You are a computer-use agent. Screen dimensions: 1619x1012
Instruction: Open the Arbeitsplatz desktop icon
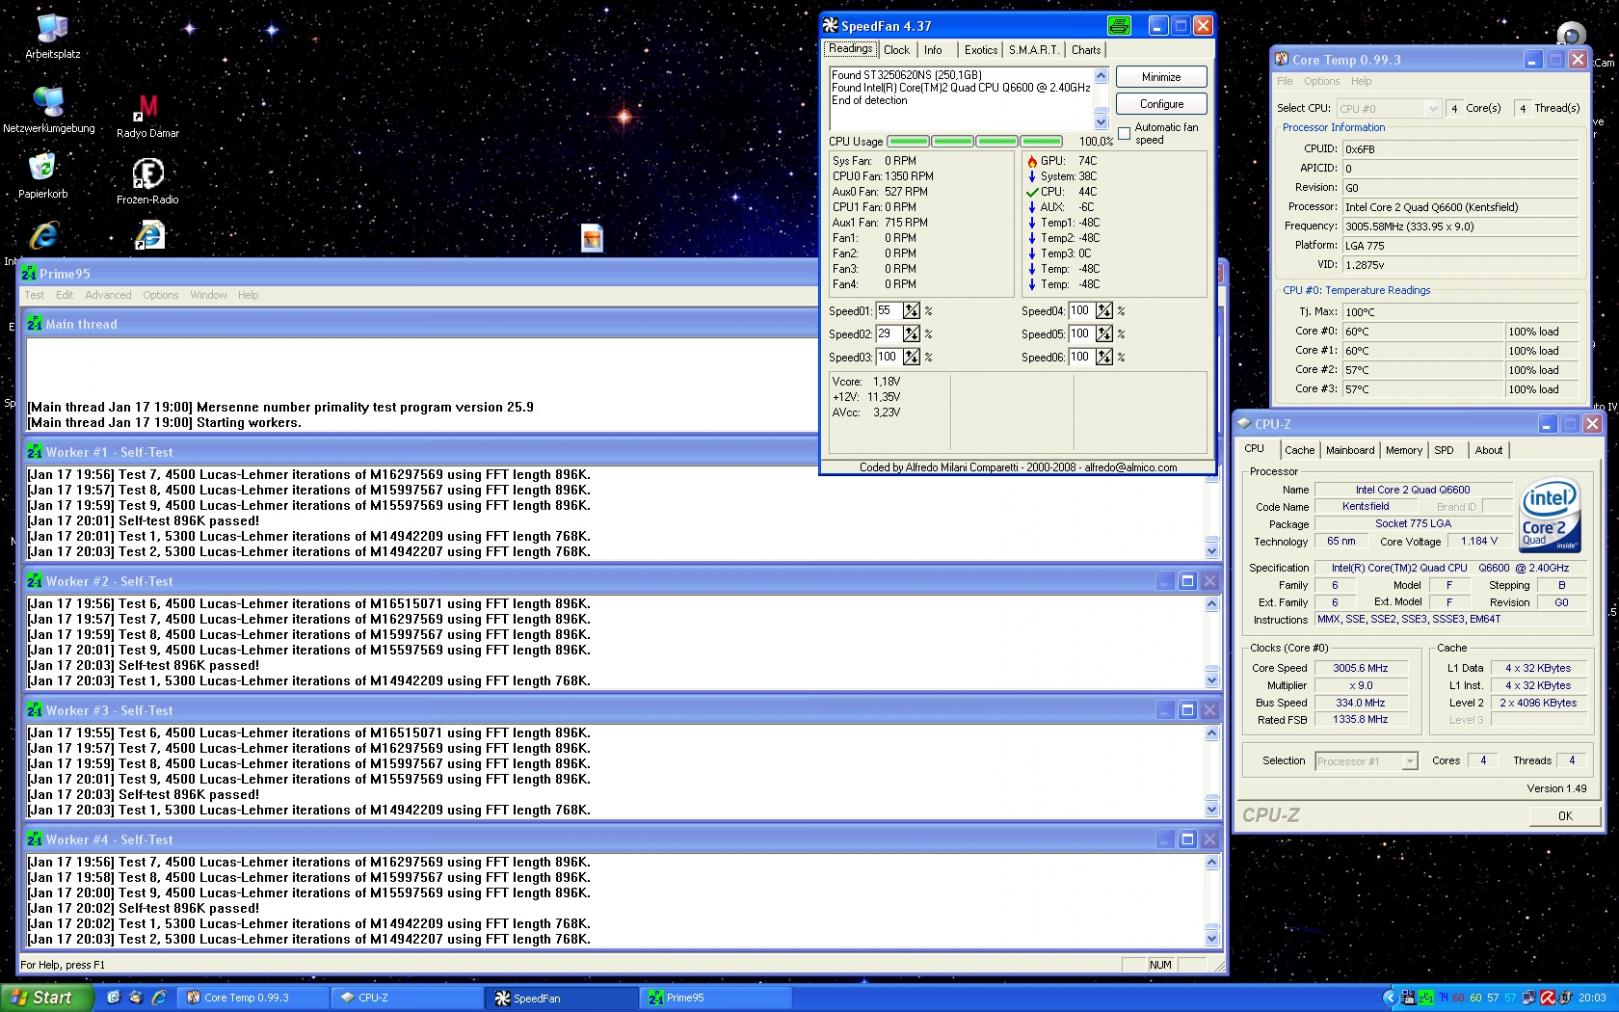[52, 29]
